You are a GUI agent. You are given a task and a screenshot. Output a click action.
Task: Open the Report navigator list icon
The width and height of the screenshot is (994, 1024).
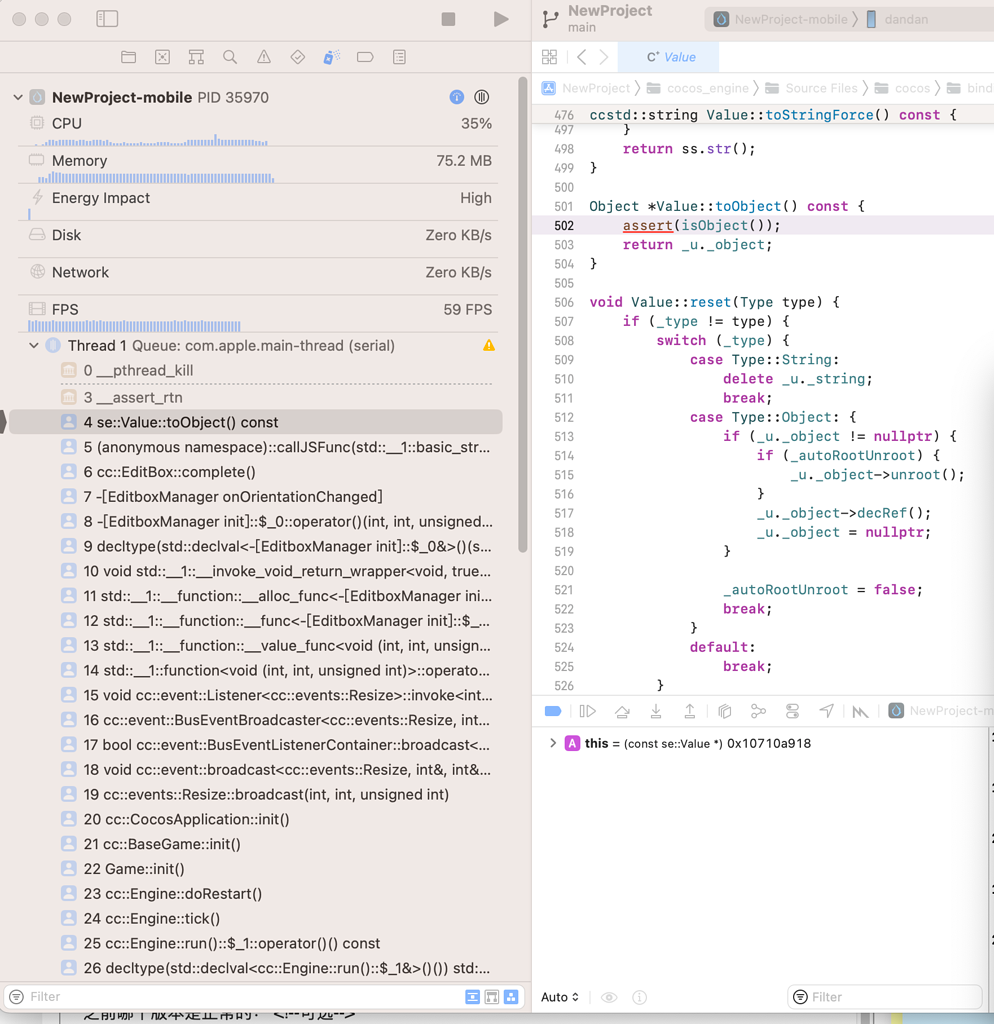(x=399, y=57)
